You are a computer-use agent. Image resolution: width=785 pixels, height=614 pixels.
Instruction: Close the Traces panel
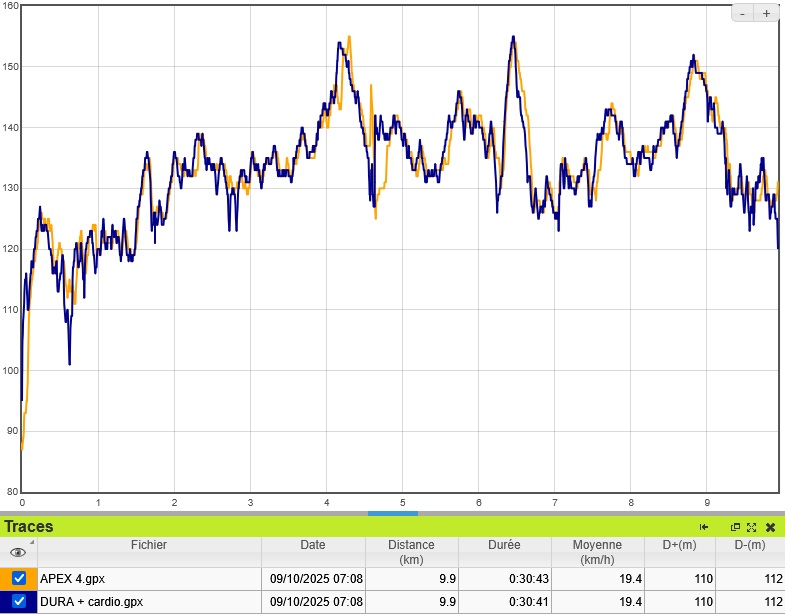pyautogui.click(x=770, y=527)
